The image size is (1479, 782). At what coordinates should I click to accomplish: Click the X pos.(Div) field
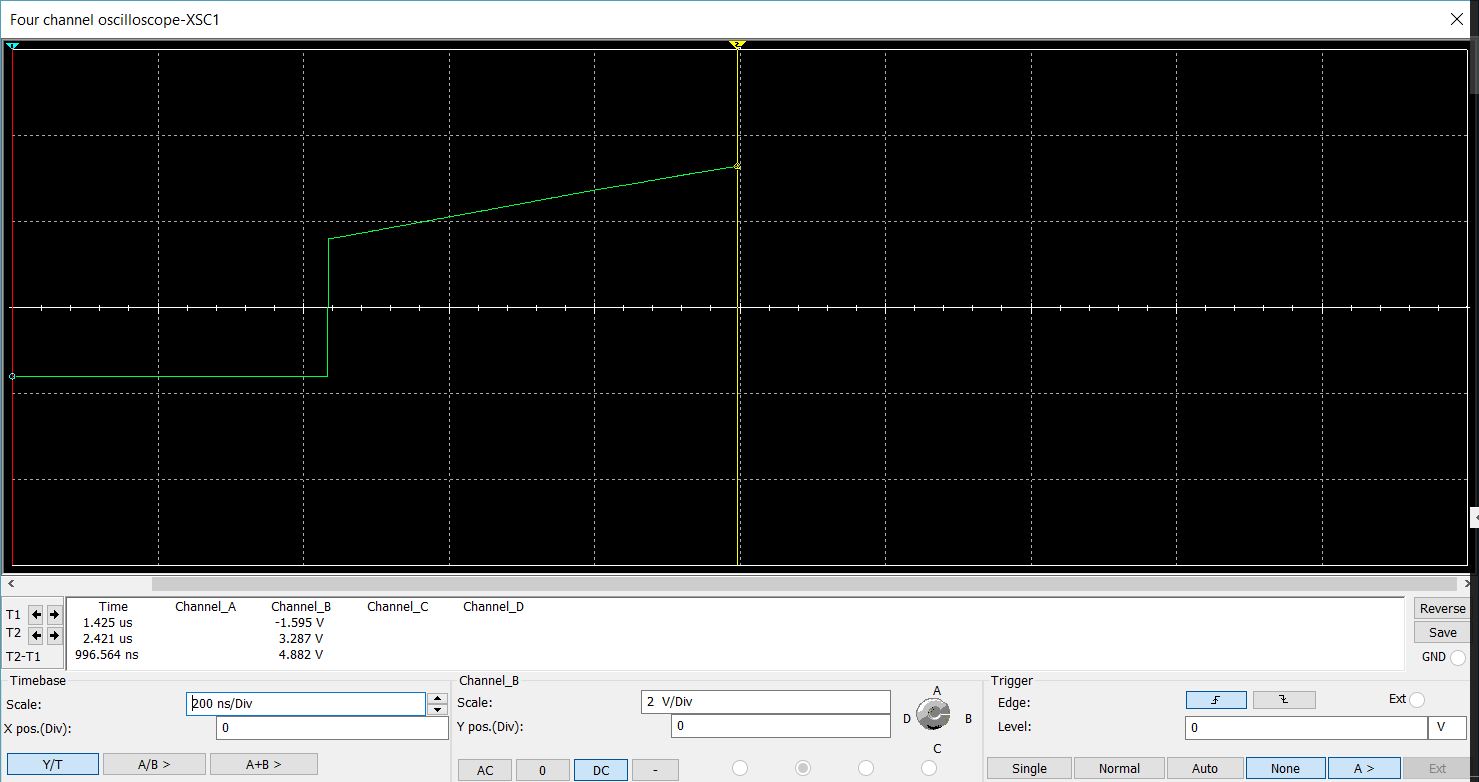click(333, 728)
